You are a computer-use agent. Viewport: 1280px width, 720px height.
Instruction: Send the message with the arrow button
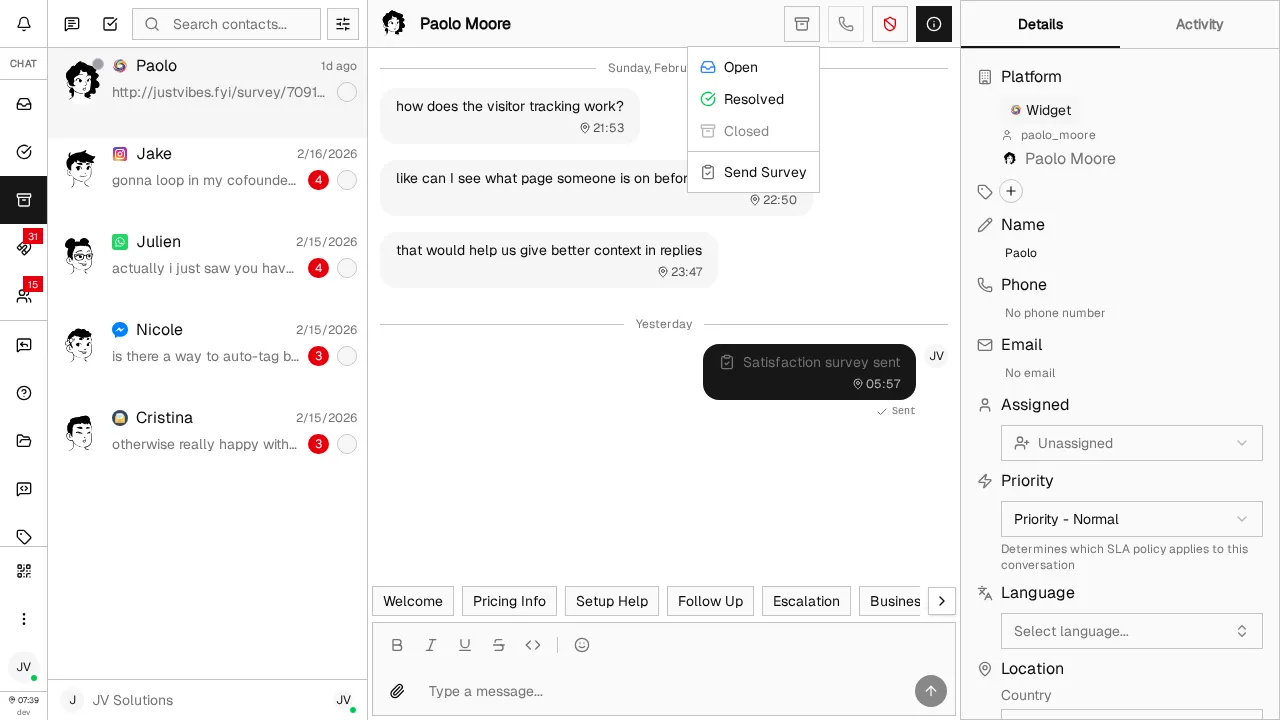[x=930, y=691]
